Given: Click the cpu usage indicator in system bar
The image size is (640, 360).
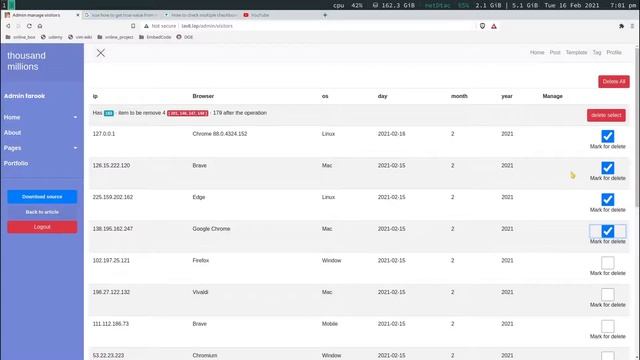Looking at the screenshot, I should [x=348, y=5].
